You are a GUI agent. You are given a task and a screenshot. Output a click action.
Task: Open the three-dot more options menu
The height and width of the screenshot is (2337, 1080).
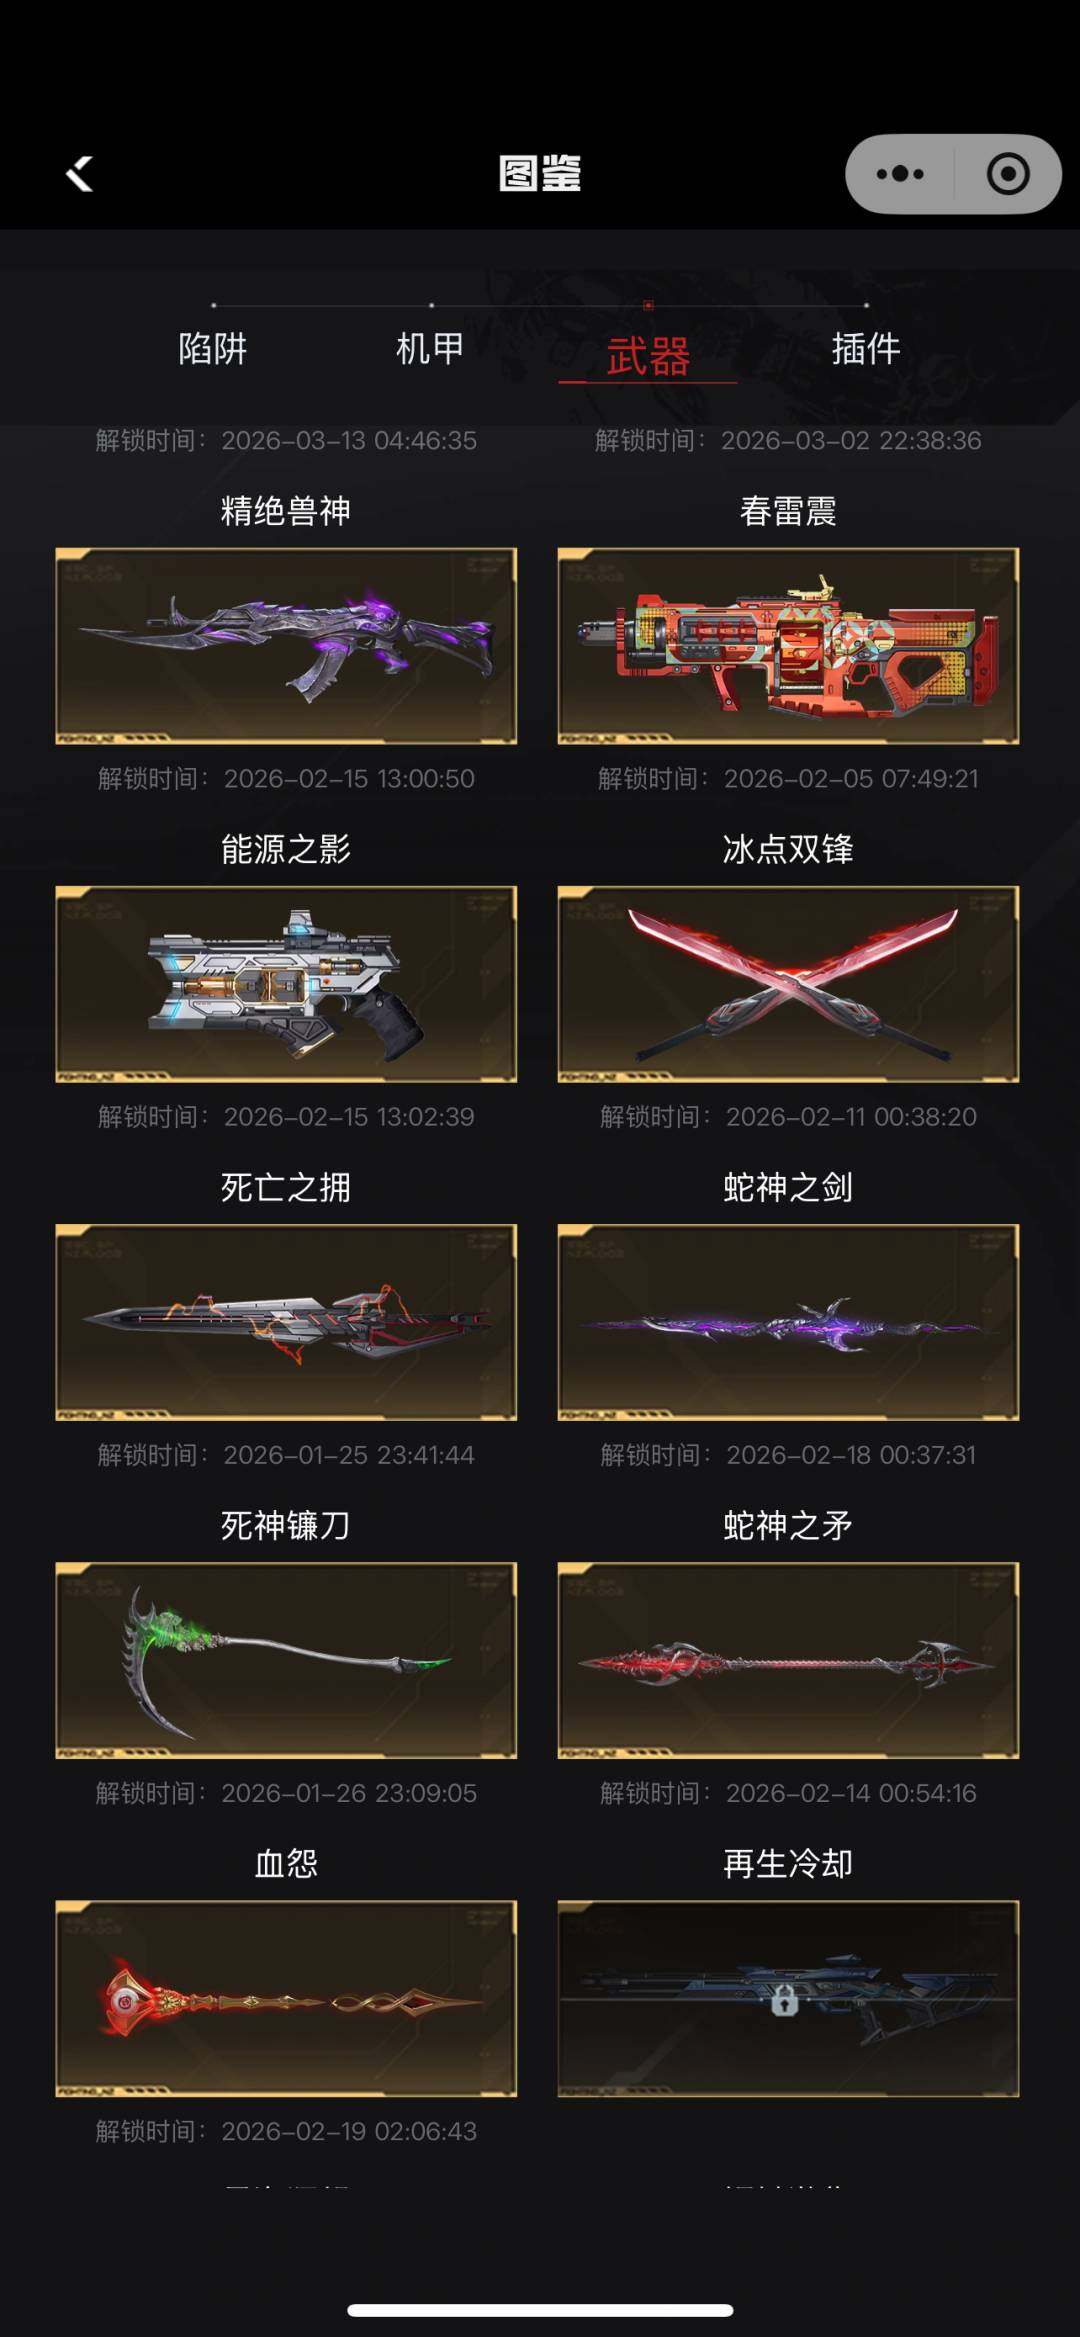[x=900, y=174]
